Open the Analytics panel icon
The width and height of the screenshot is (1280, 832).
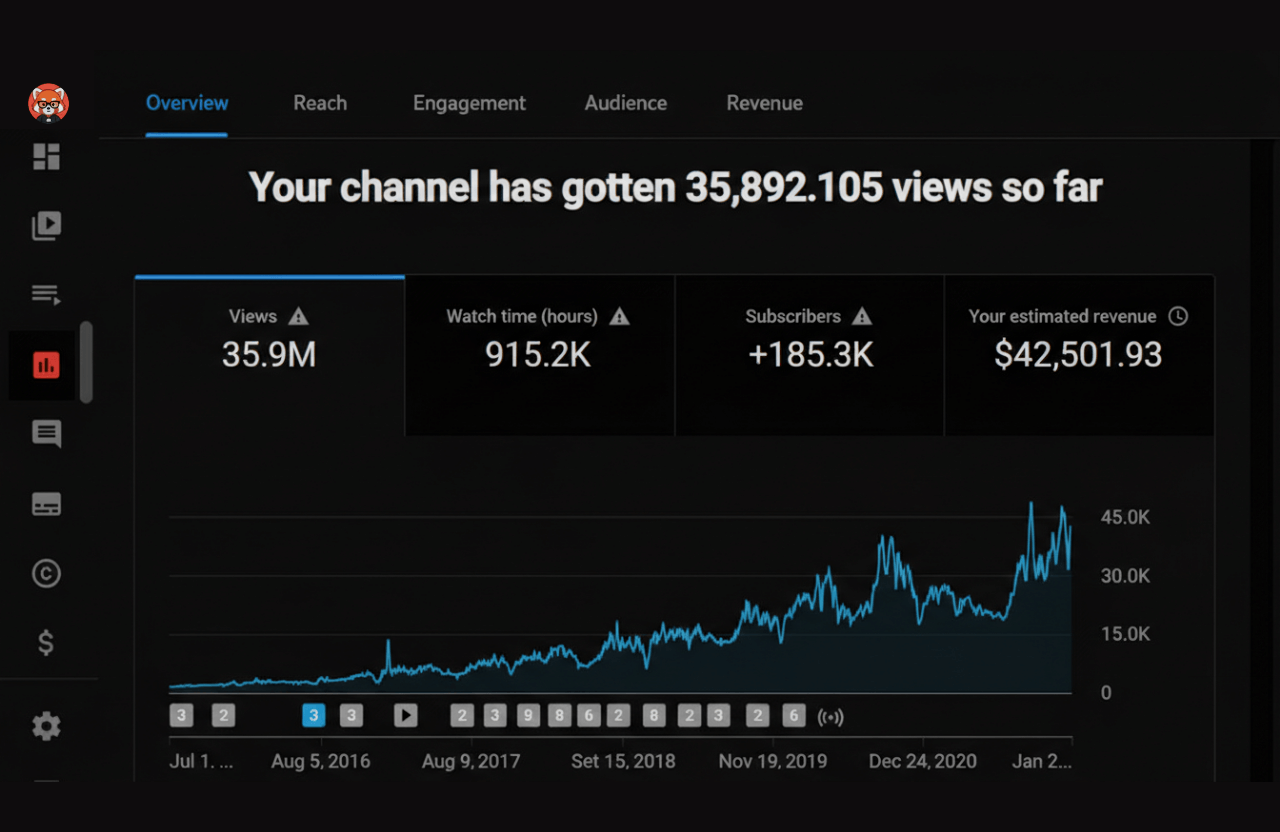(x=46, y=365)
